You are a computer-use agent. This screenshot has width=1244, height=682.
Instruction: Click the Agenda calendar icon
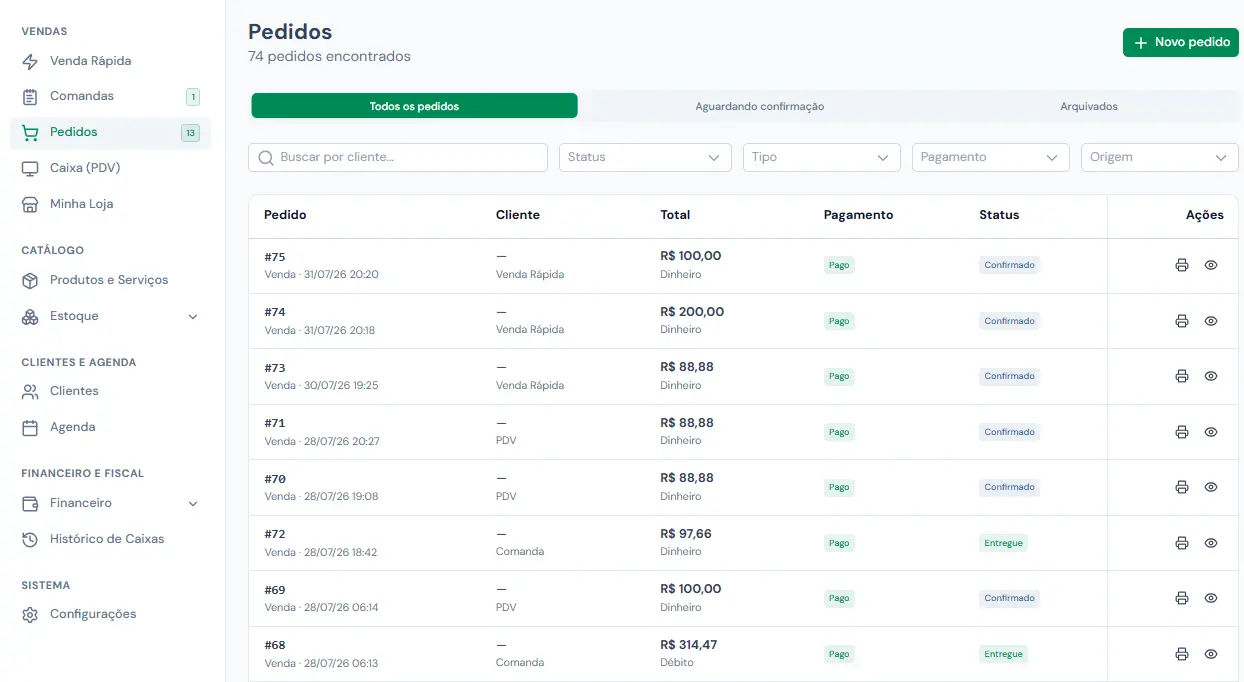[x=30, y=427]
